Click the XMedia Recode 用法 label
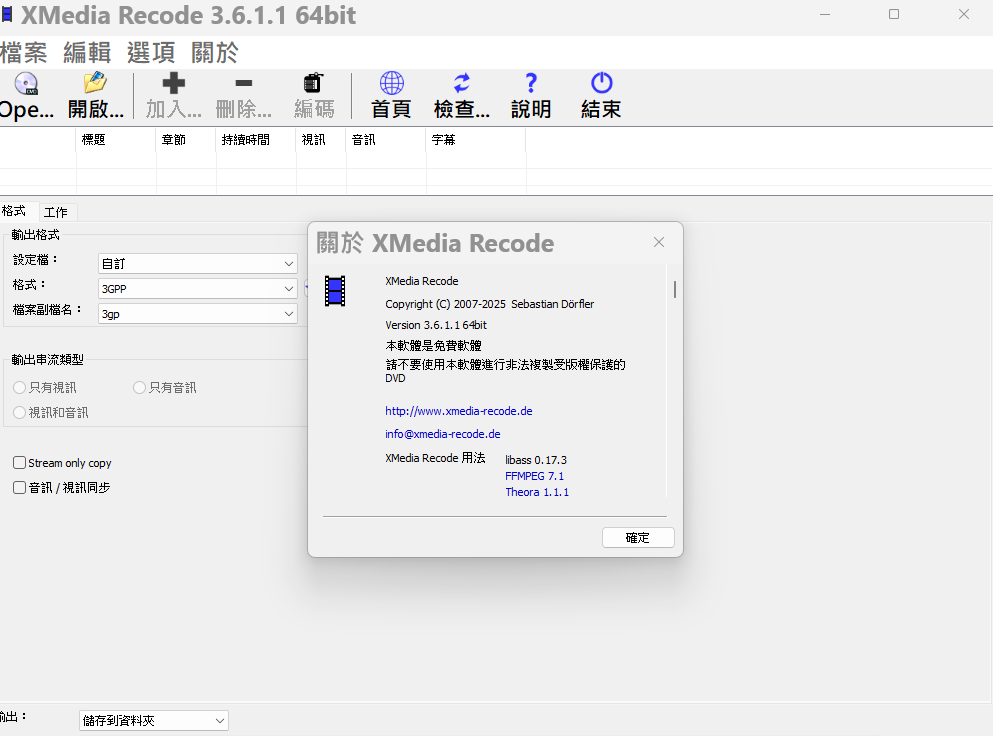This screenshot has width=993, height=736. click(x=435, y=458)
